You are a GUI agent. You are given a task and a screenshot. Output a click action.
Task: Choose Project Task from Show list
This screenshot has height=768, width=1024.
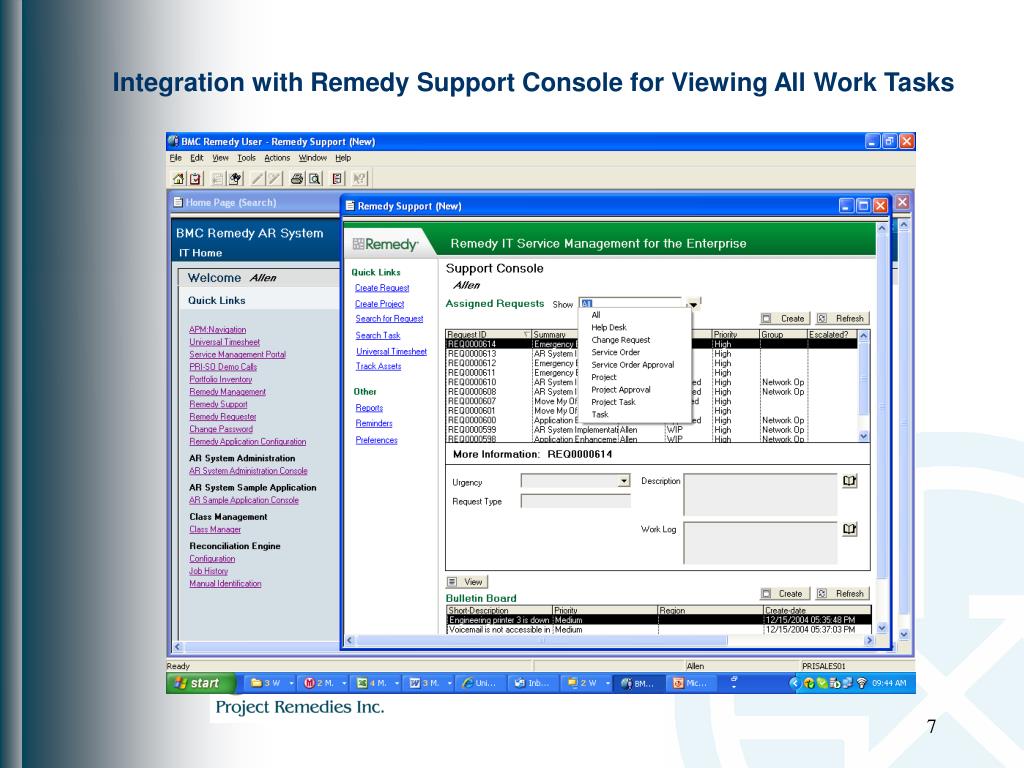[613, 402]
